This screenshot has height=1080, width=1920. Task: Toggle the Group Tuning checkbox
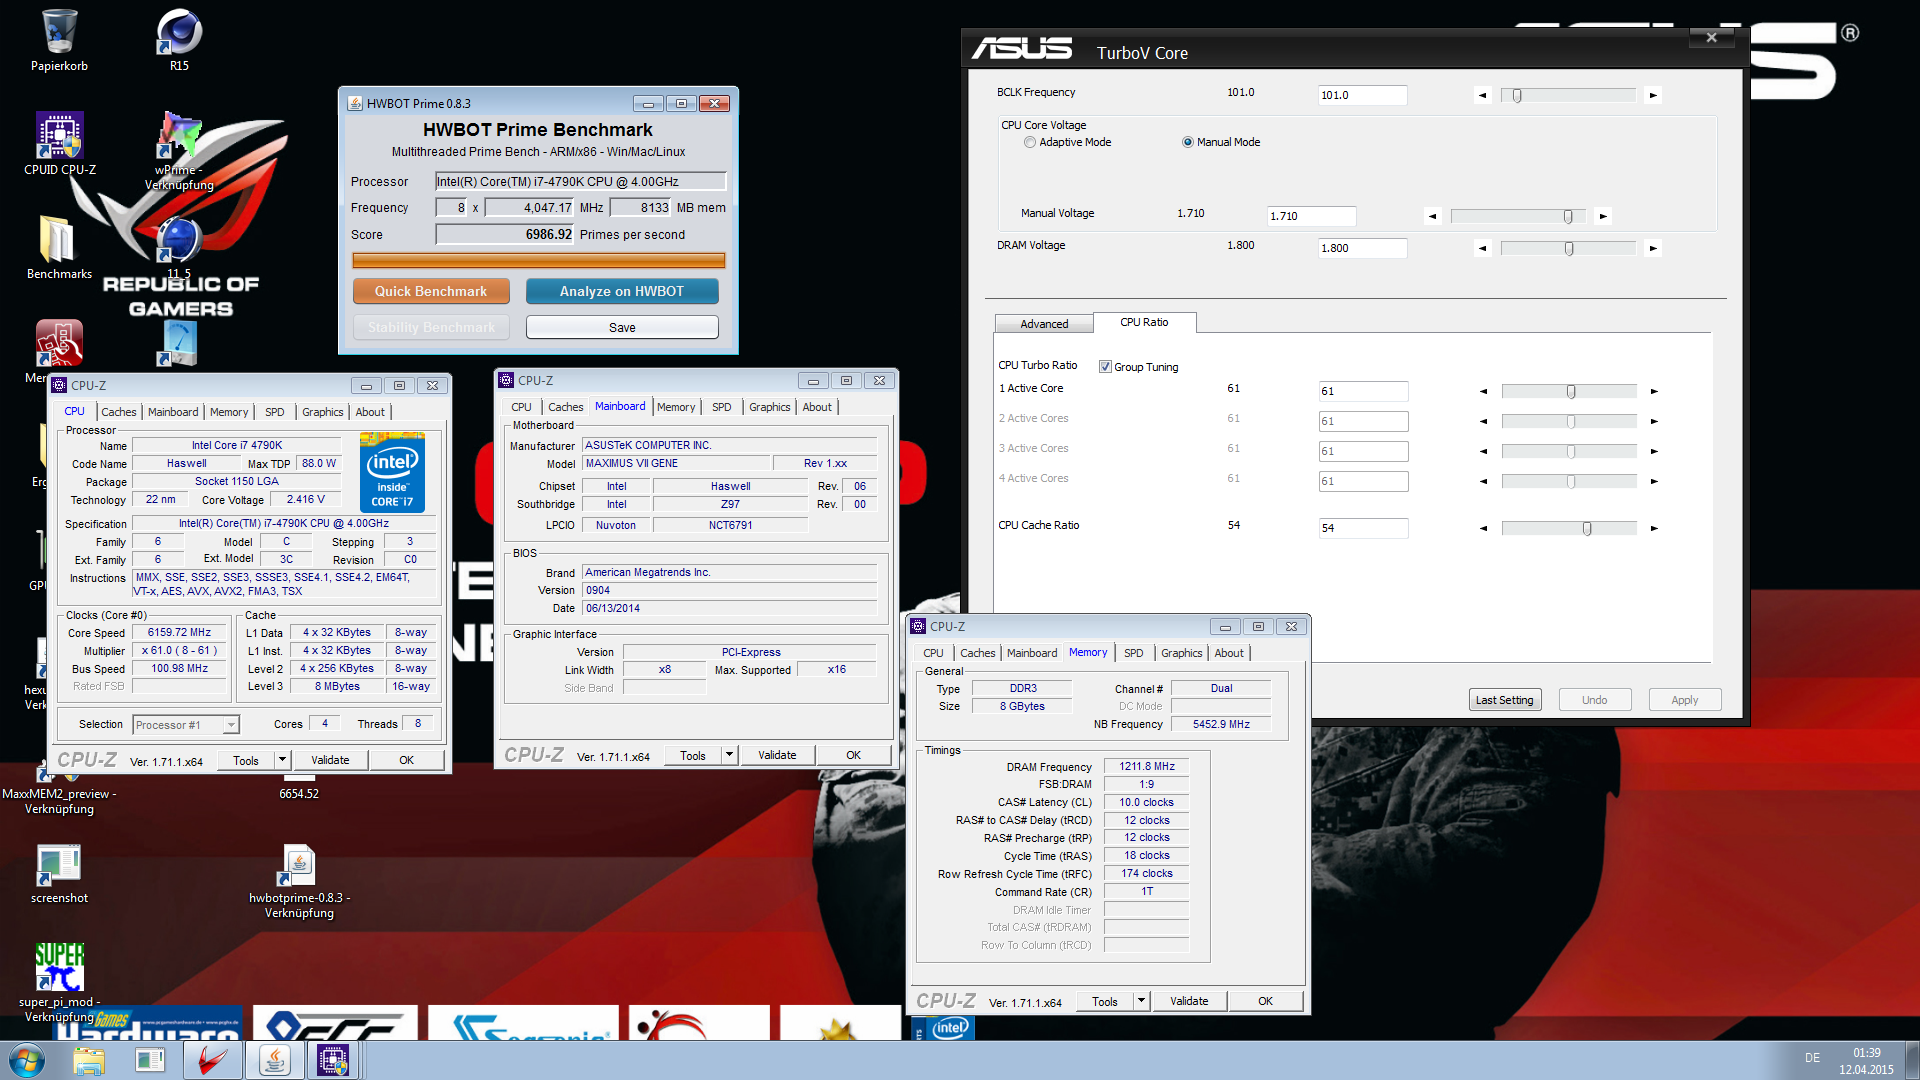pyautogui.click(x=1105, y=367)
